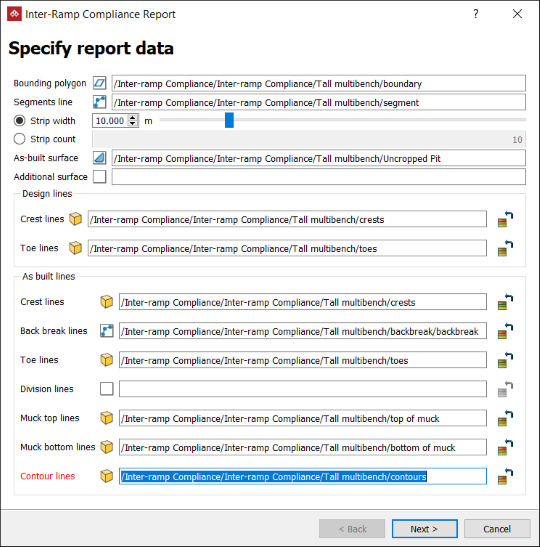Click the layers arrow icon beside design Toe lines
This screenshot has width=540, height=547.
click(x=505, y=248)
